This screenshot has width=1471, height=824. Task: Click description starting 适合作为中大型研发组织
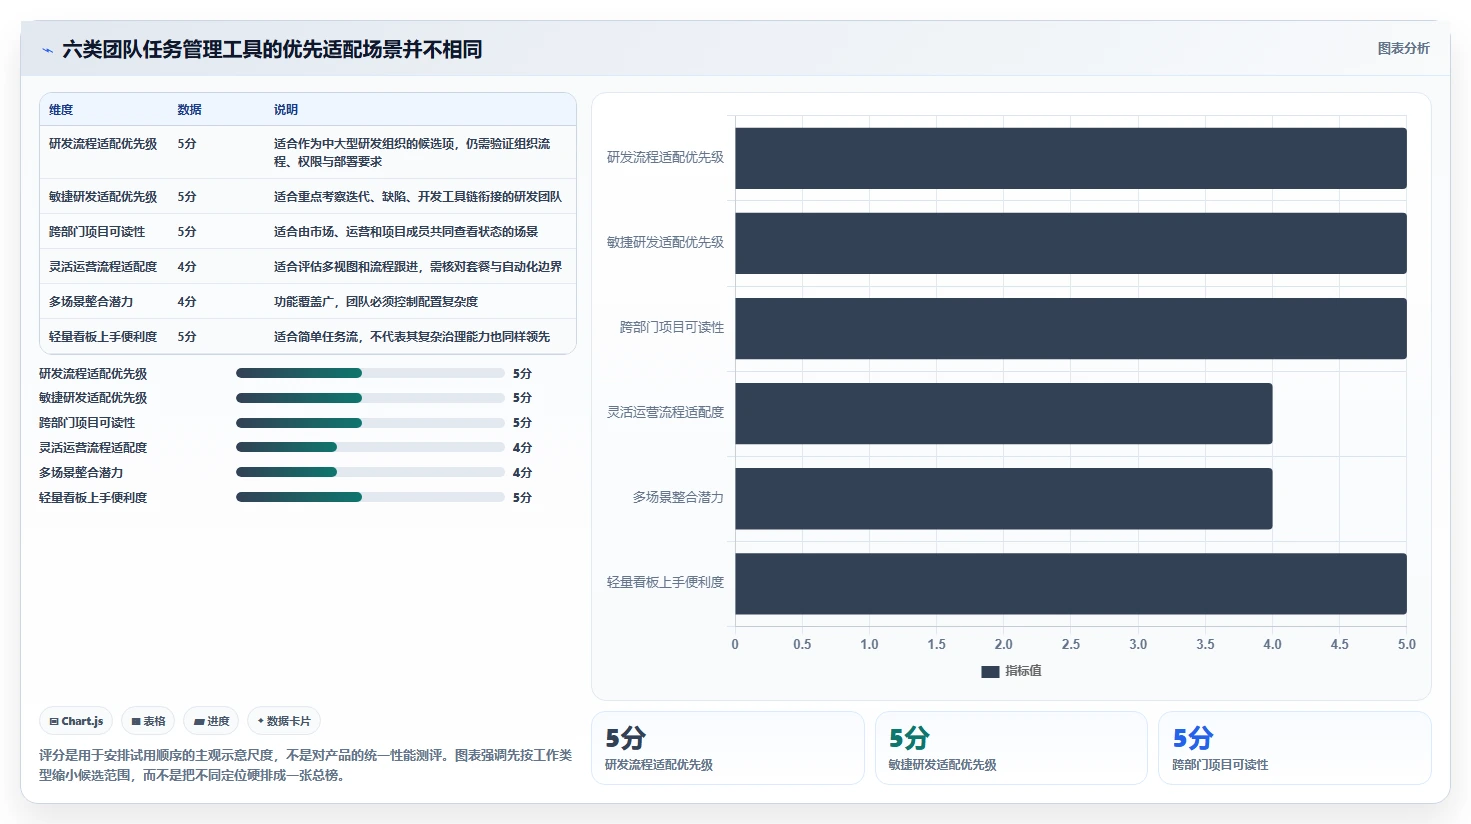(412, 153)
